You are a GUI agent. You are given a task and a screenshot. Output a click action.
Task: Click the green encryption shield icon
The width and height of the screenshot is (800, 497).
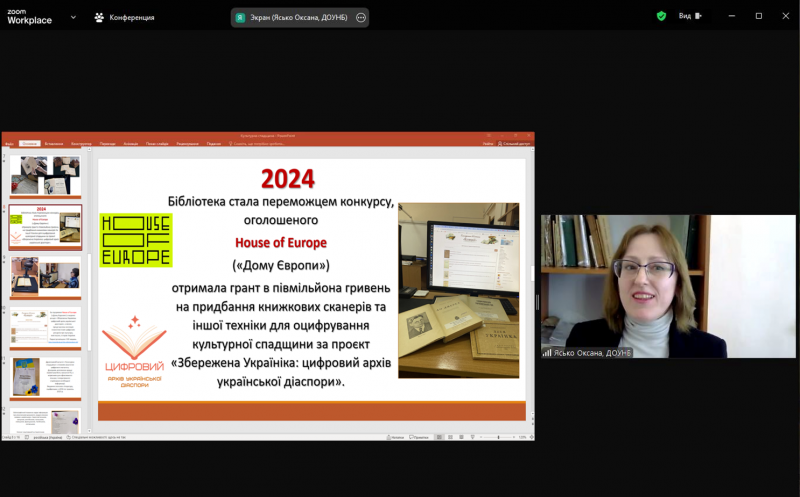point(661,16)
